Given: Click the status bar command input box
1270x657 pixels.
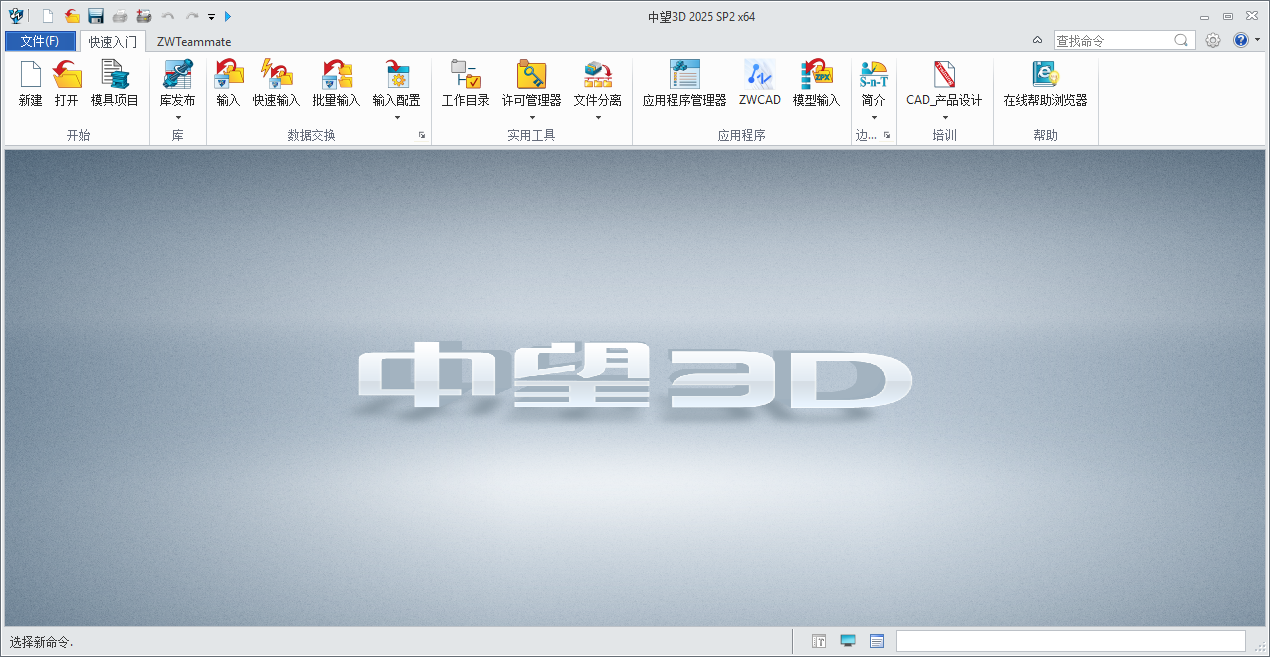Looking at the screenshot, I should (1071, 641).
